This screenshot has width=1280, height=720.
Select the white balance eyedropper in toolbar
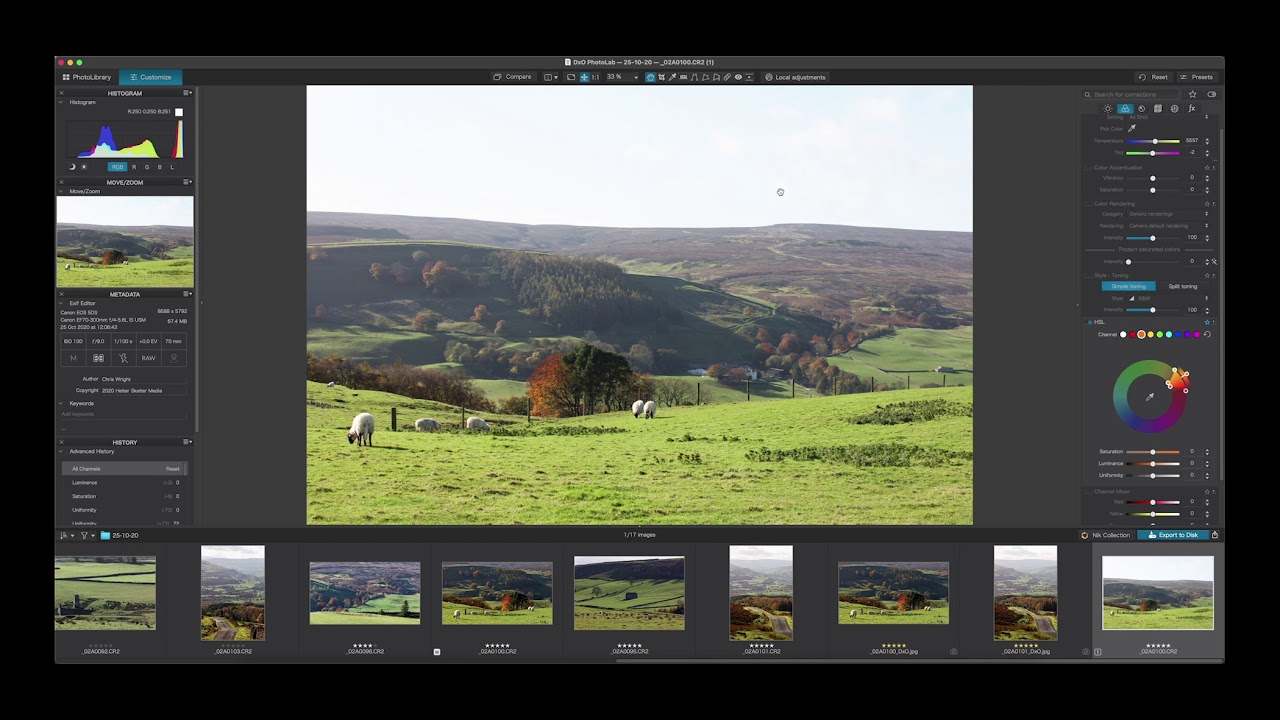tap(672, 77)
